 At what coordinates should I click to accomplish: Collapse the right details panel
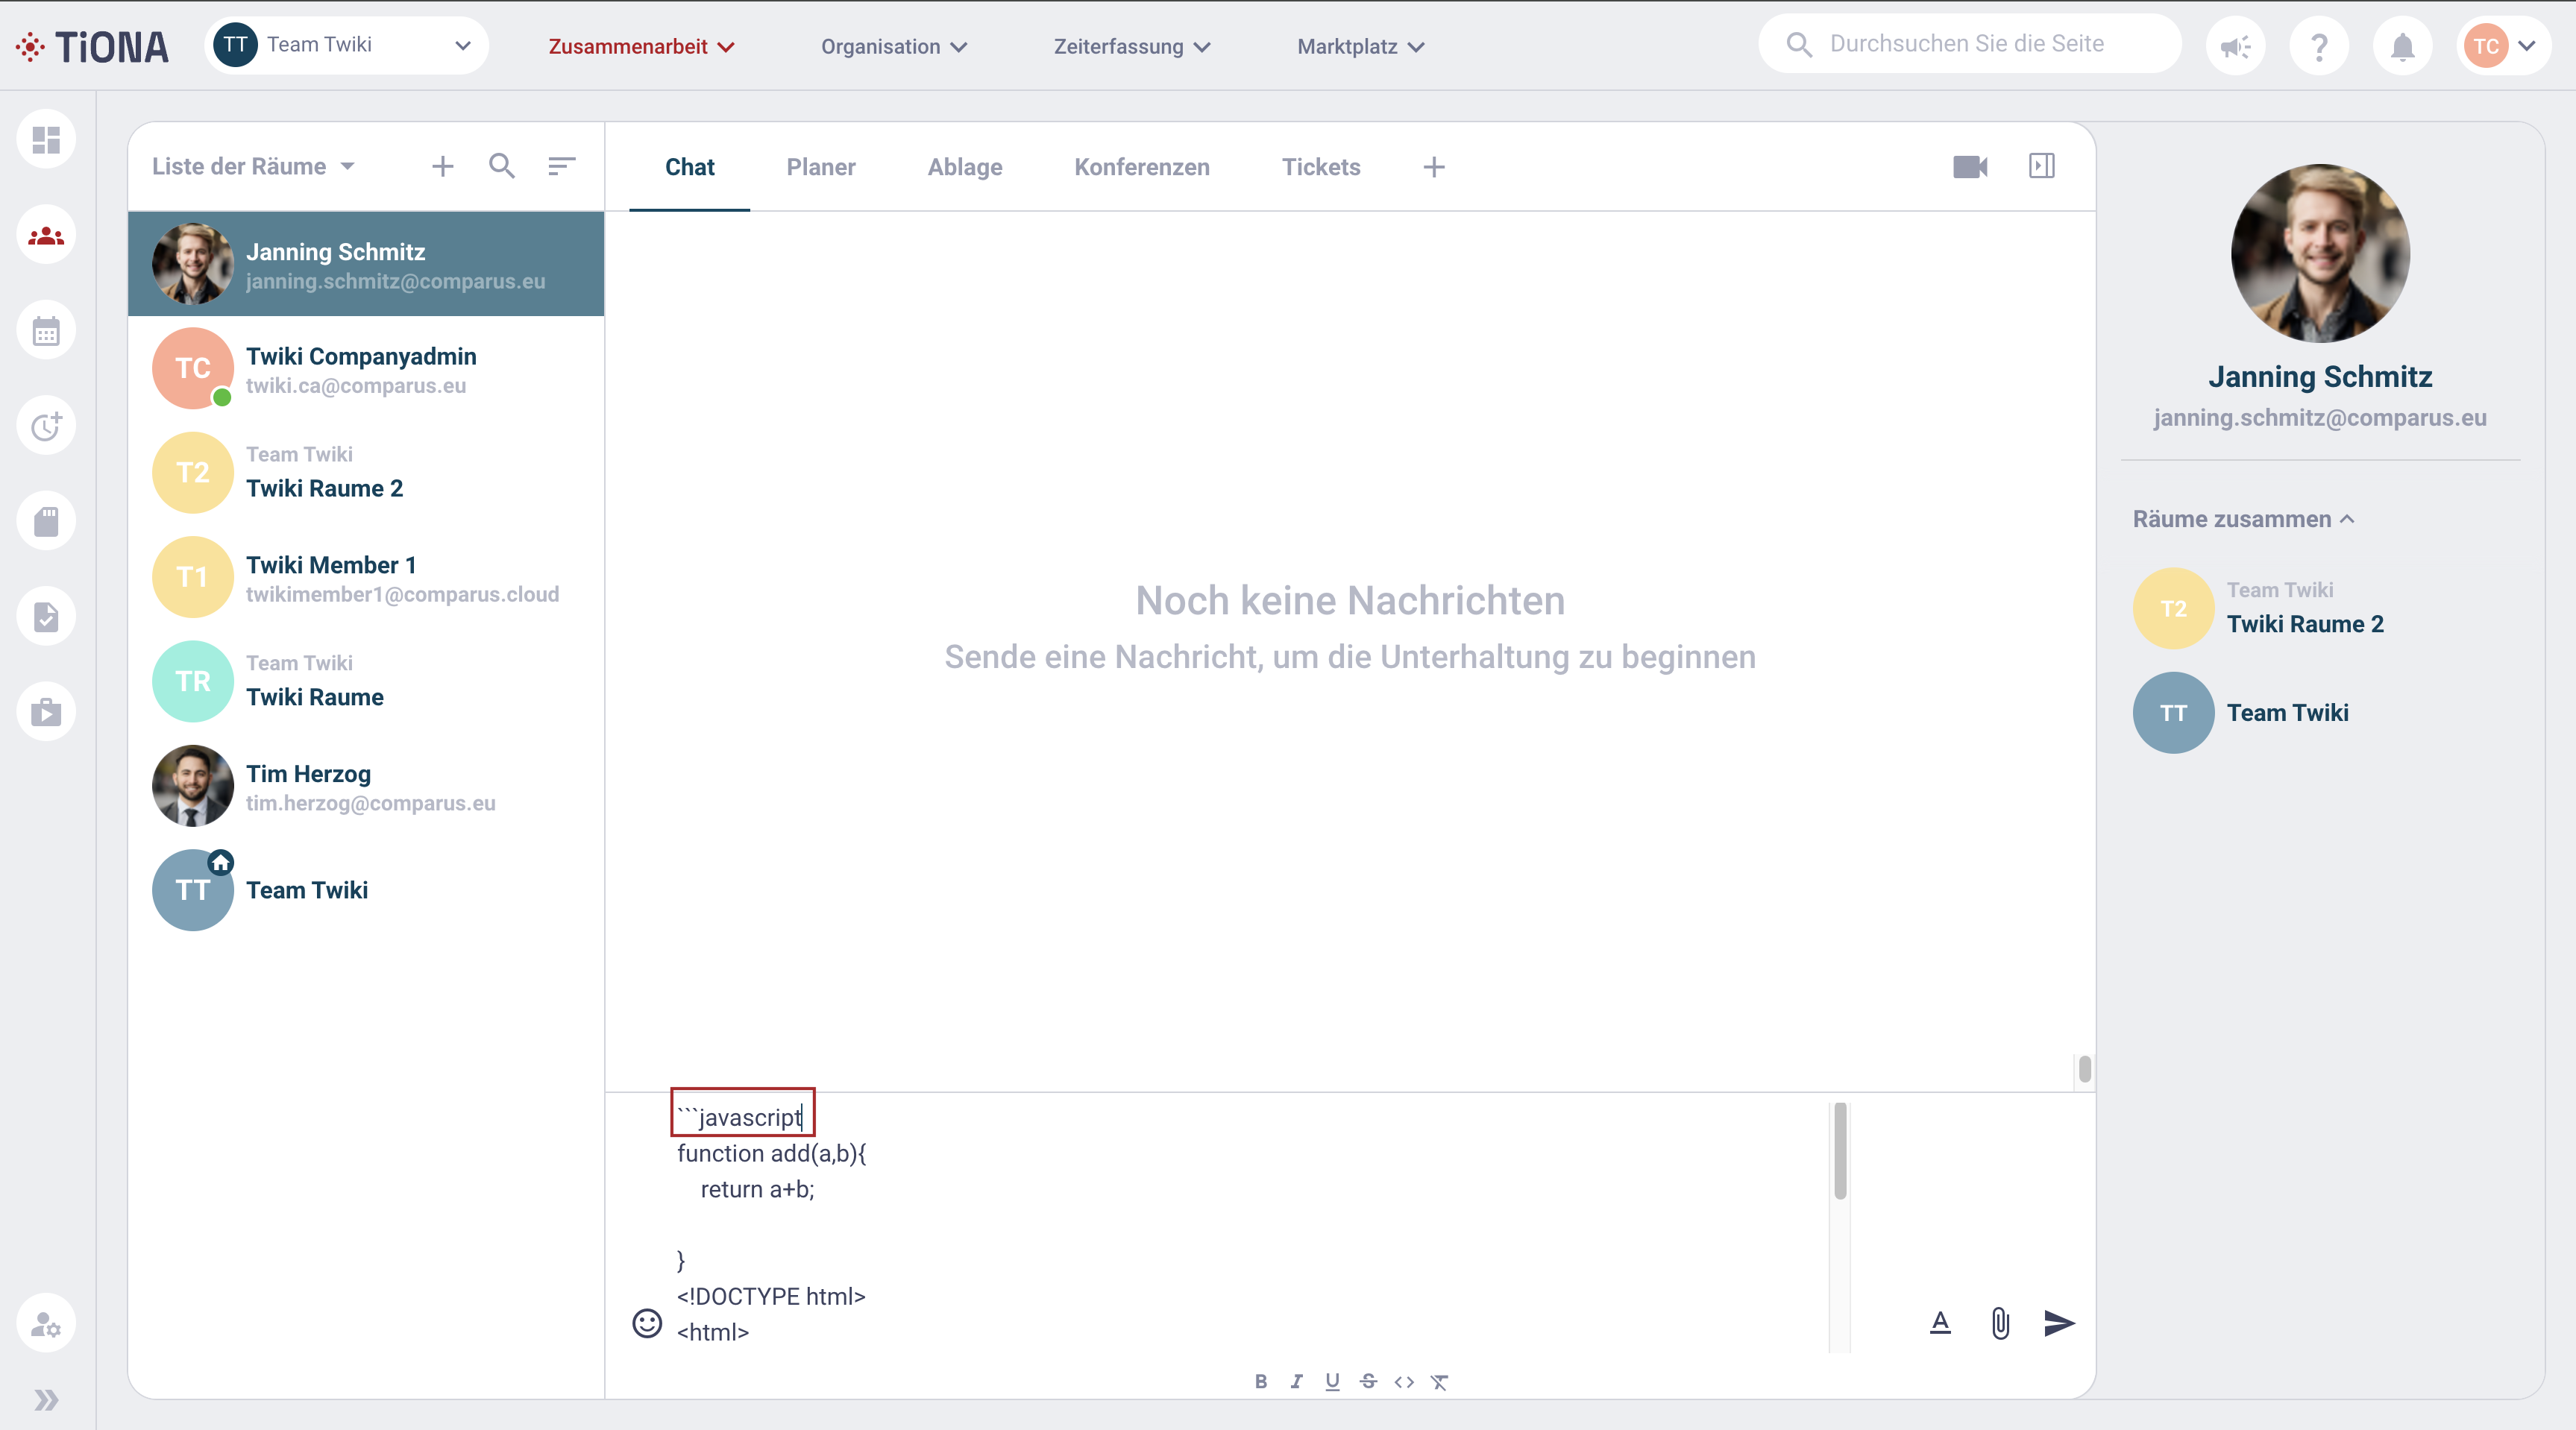pyautogui.click(x=2042, y=167)
